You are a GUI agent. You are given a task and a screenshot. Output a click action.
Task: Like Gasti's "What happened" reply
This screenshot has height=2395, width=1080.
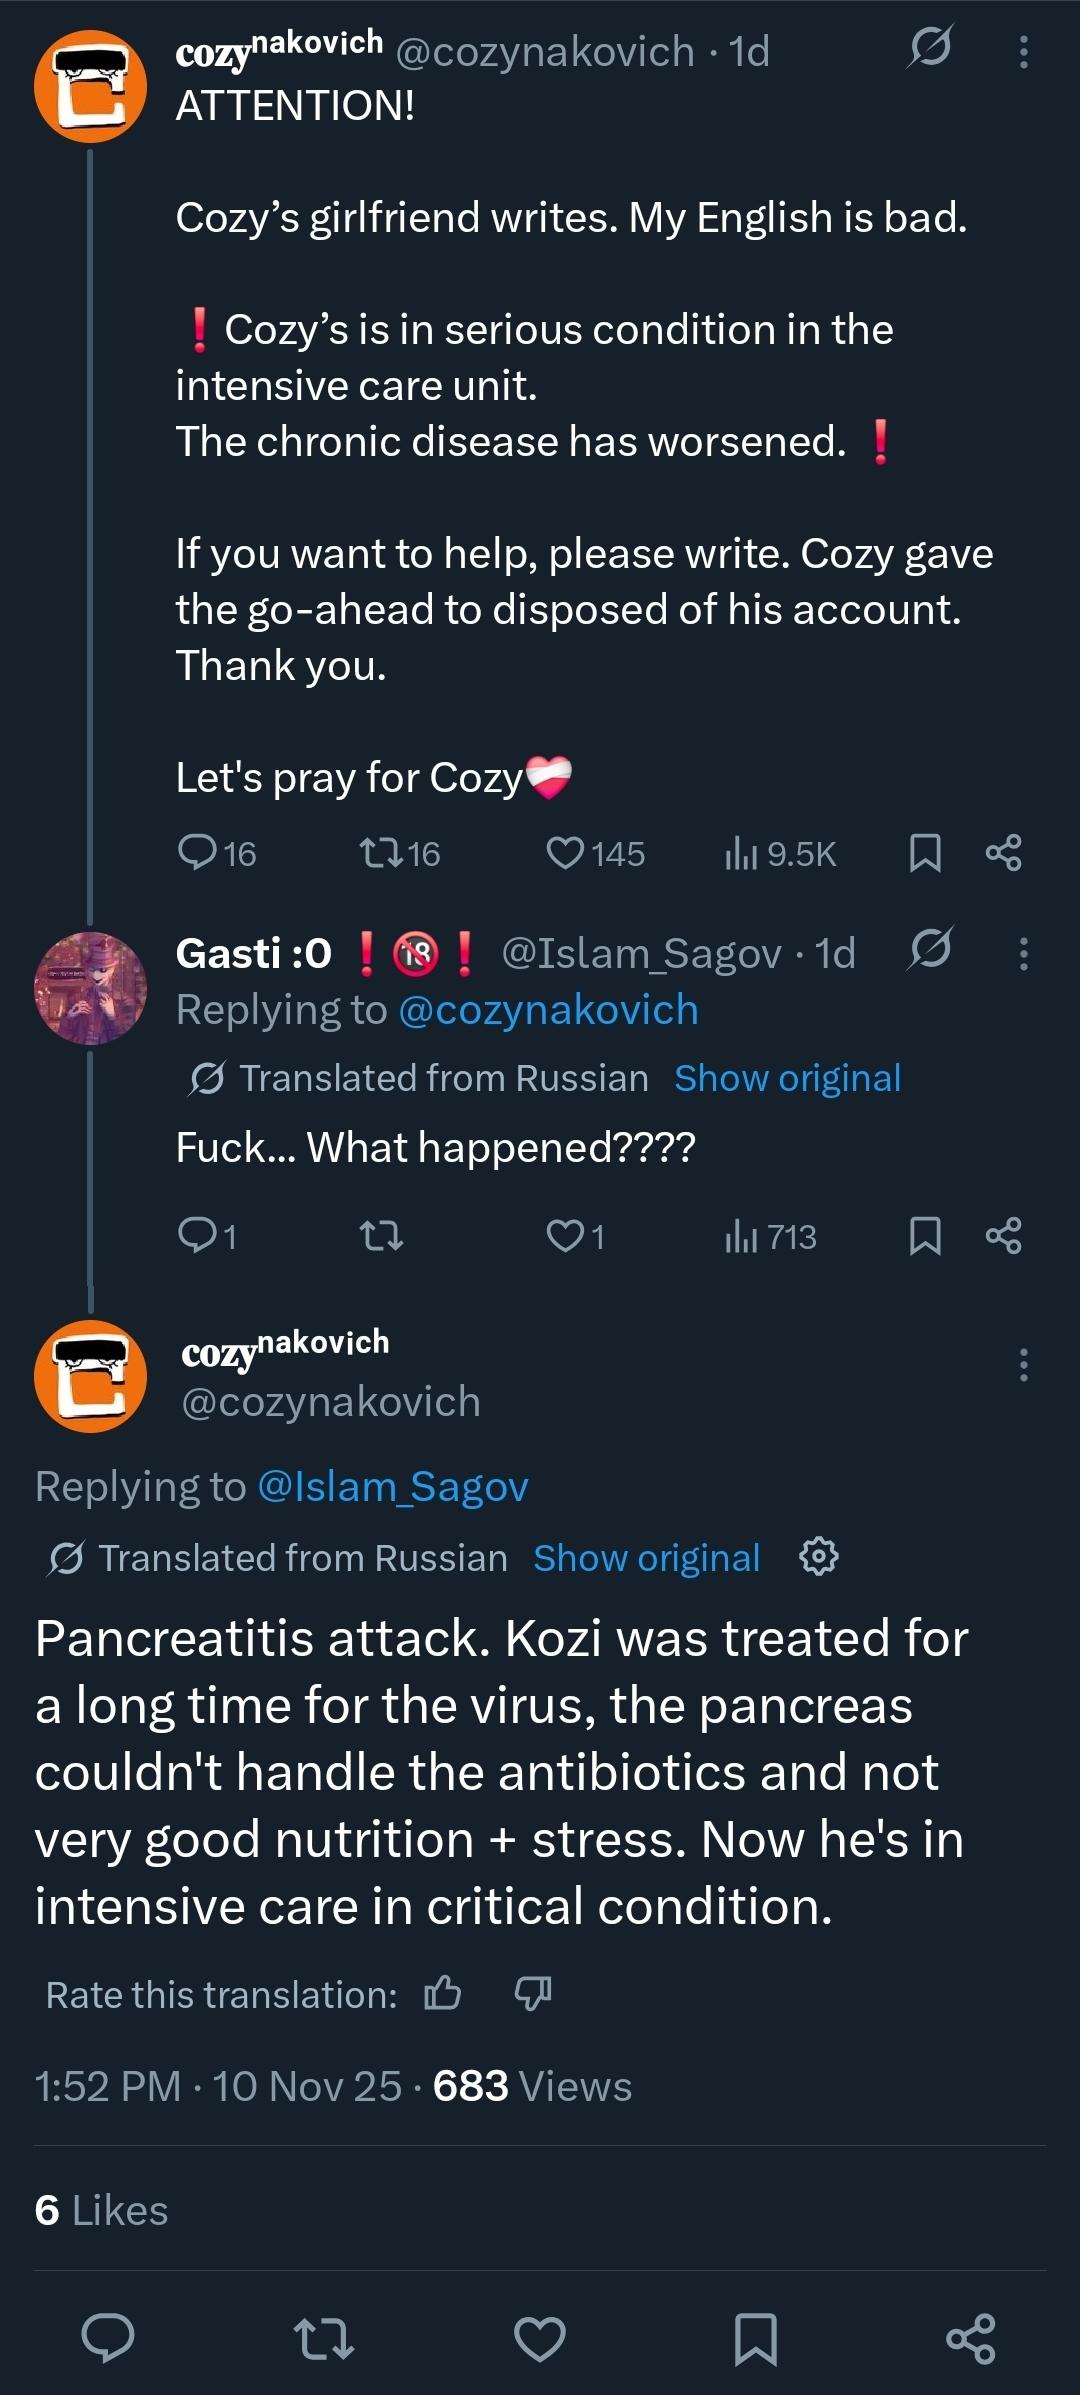point(566,1237)
